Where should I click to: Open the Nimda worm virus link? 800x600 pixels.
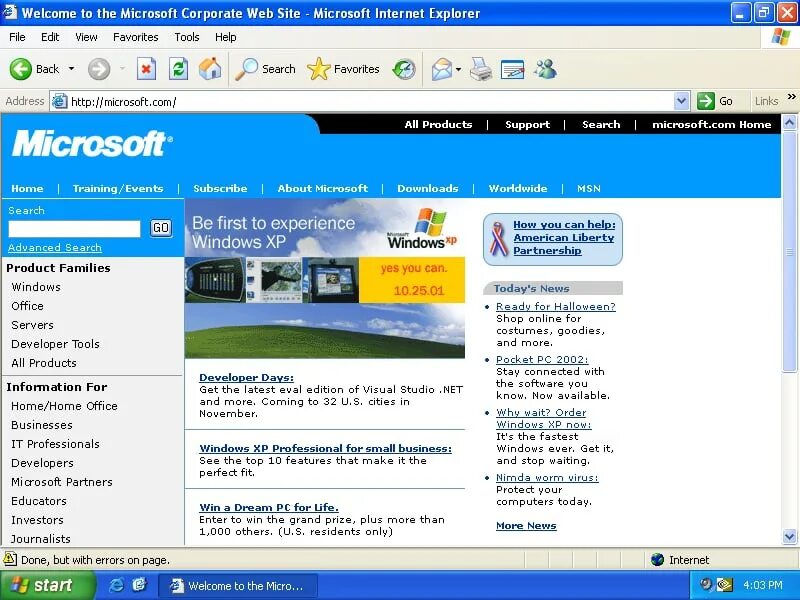pos(547,478)
